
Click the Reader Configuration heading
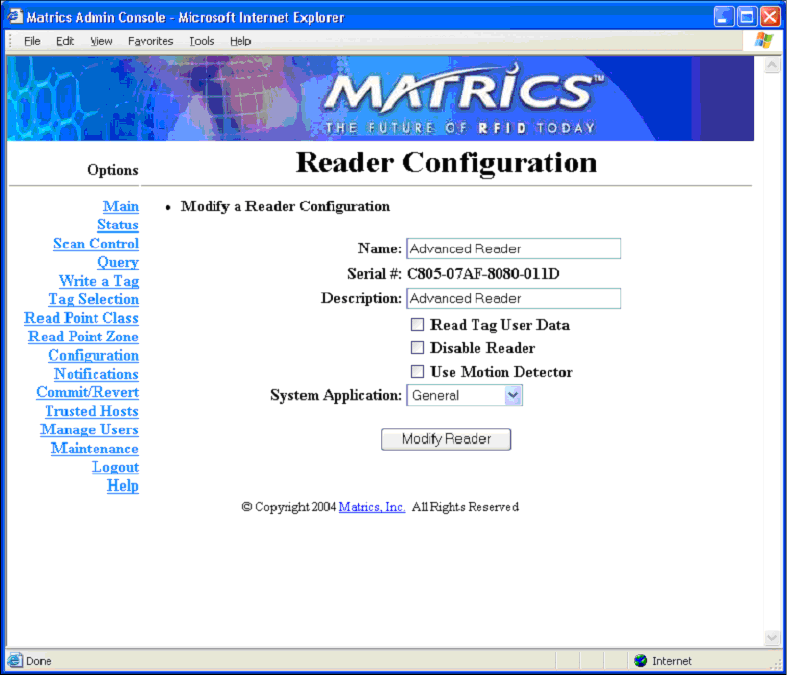coord(446,163)
